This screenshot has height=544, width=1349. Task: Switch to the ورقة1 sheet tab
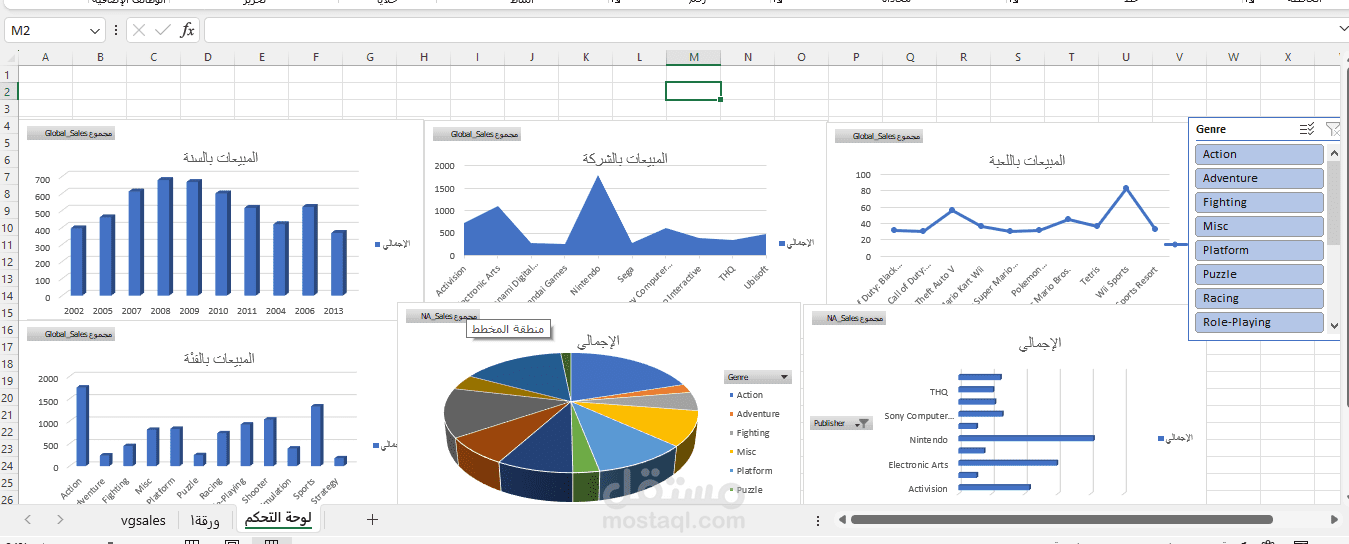[204, 520]
